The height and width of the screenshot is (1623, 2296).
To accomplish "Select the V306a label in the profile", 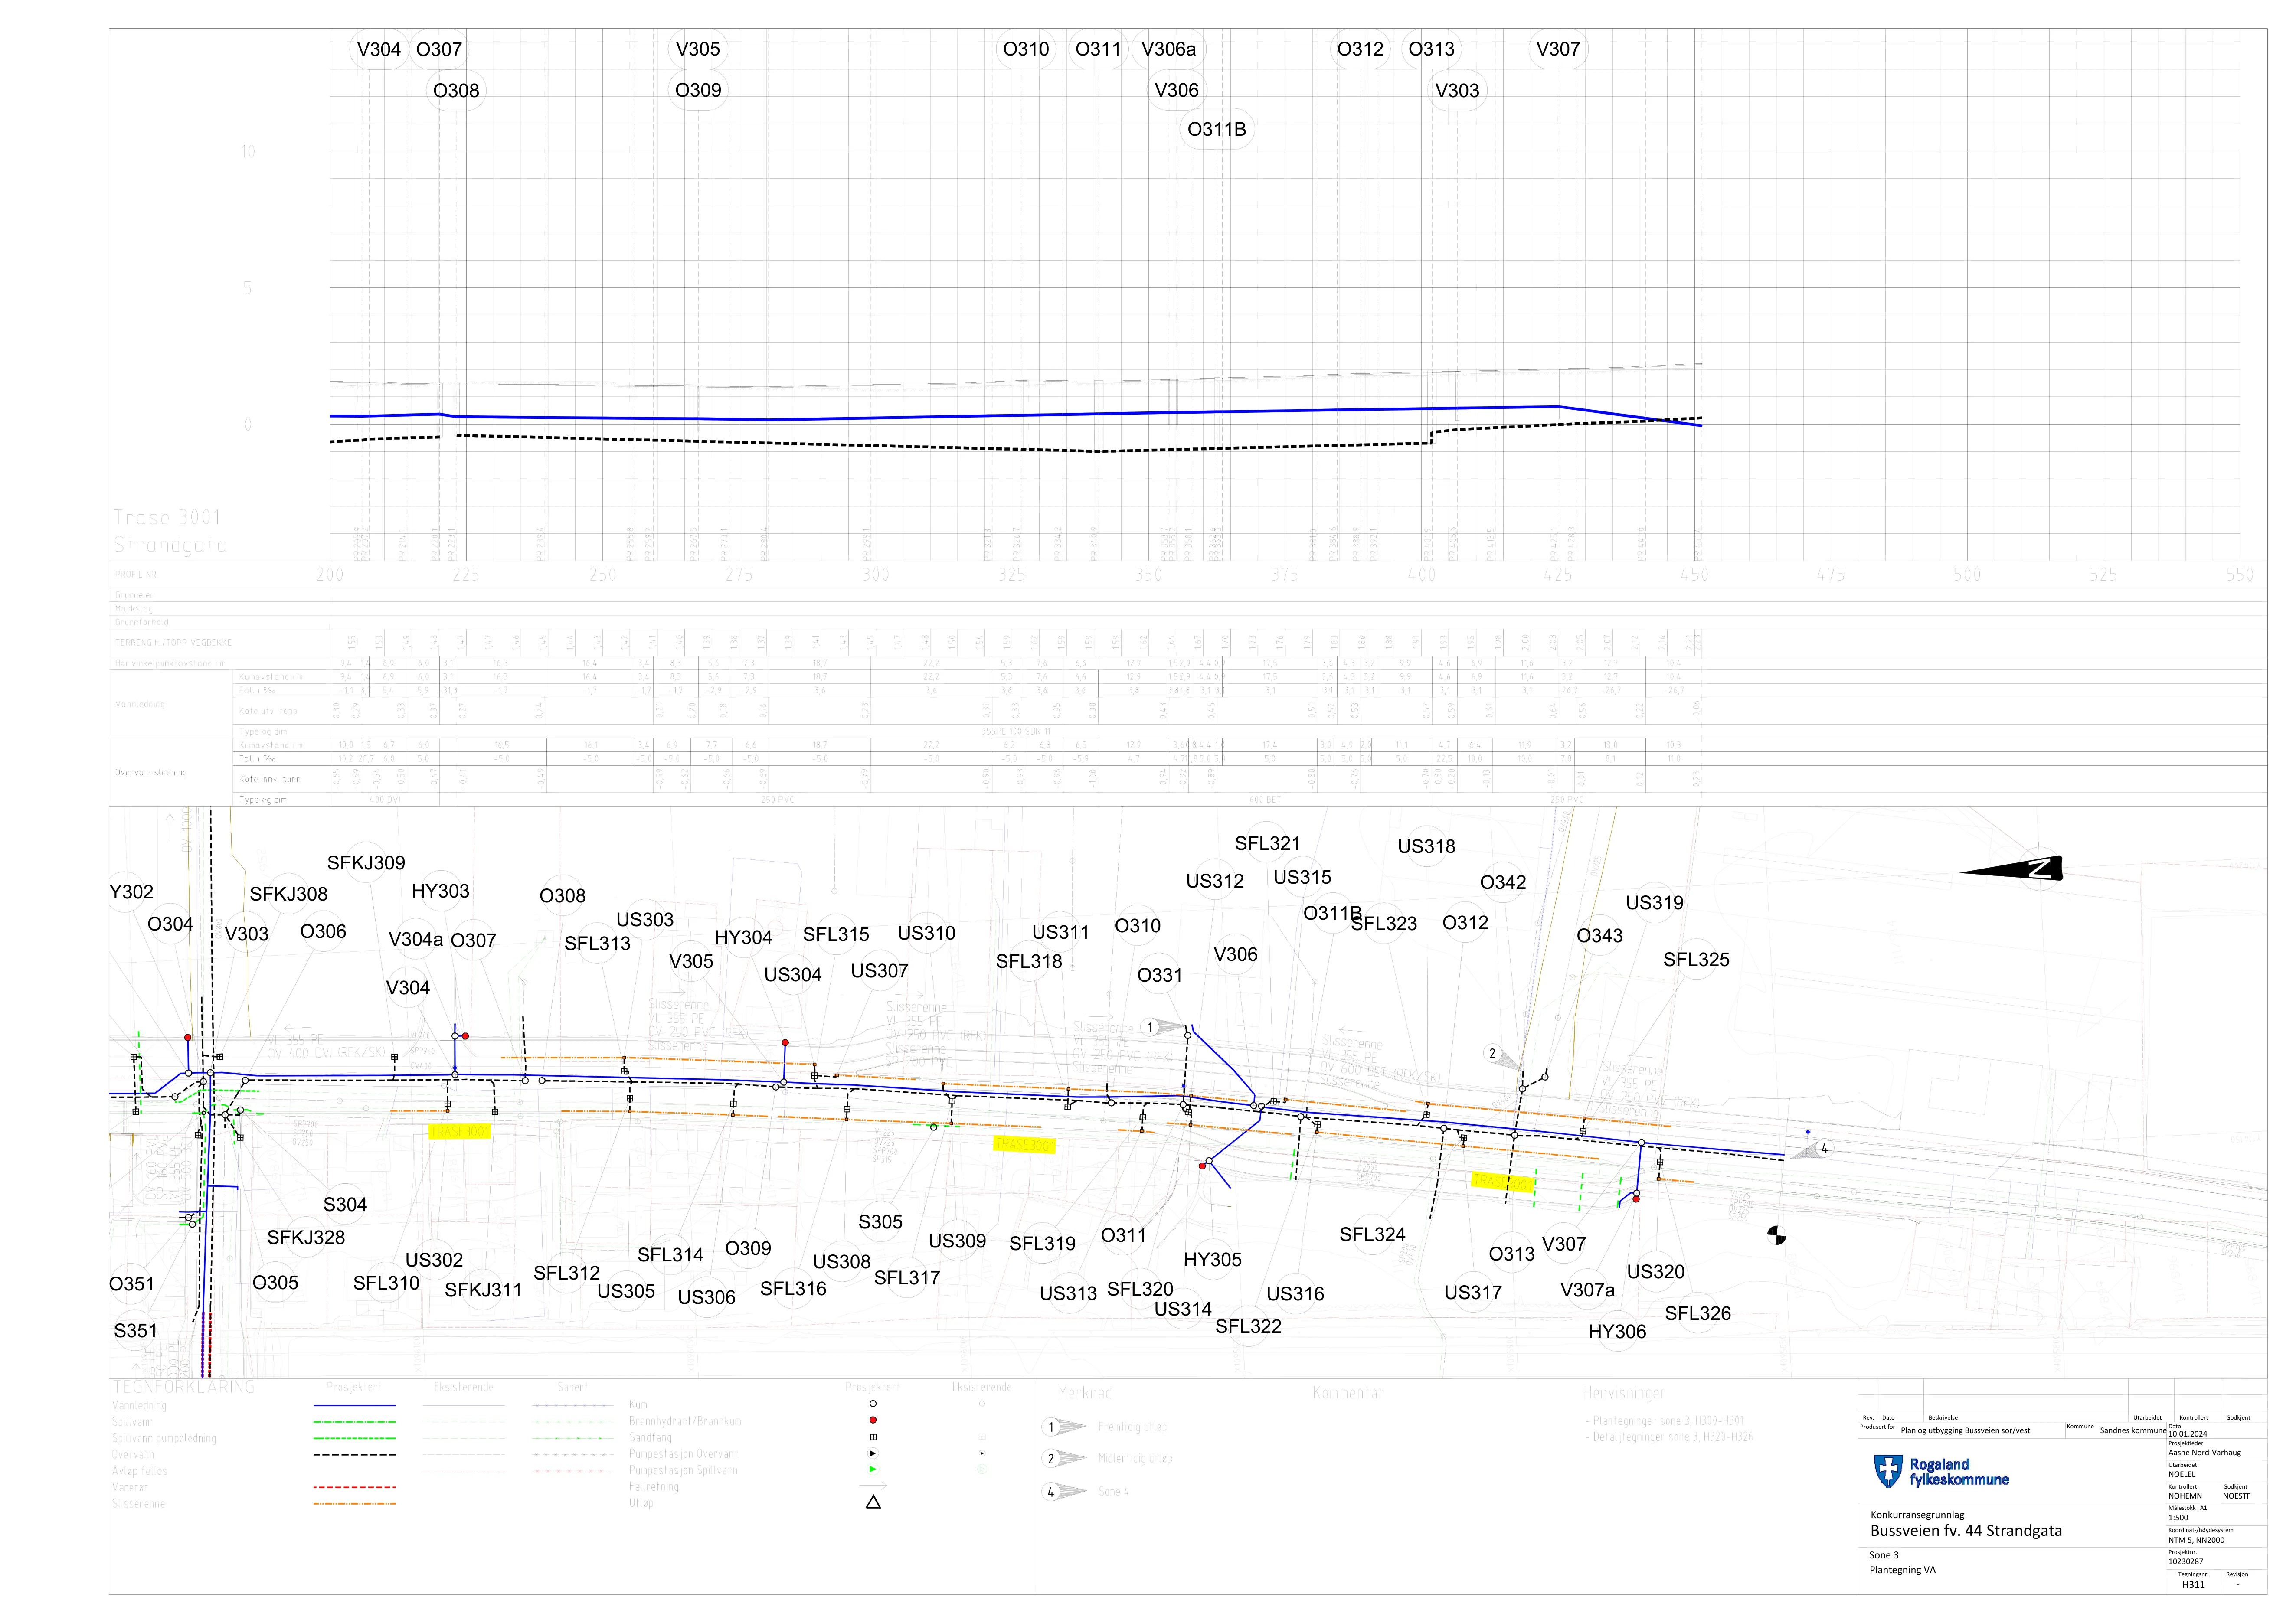I will coord(1169,49).
